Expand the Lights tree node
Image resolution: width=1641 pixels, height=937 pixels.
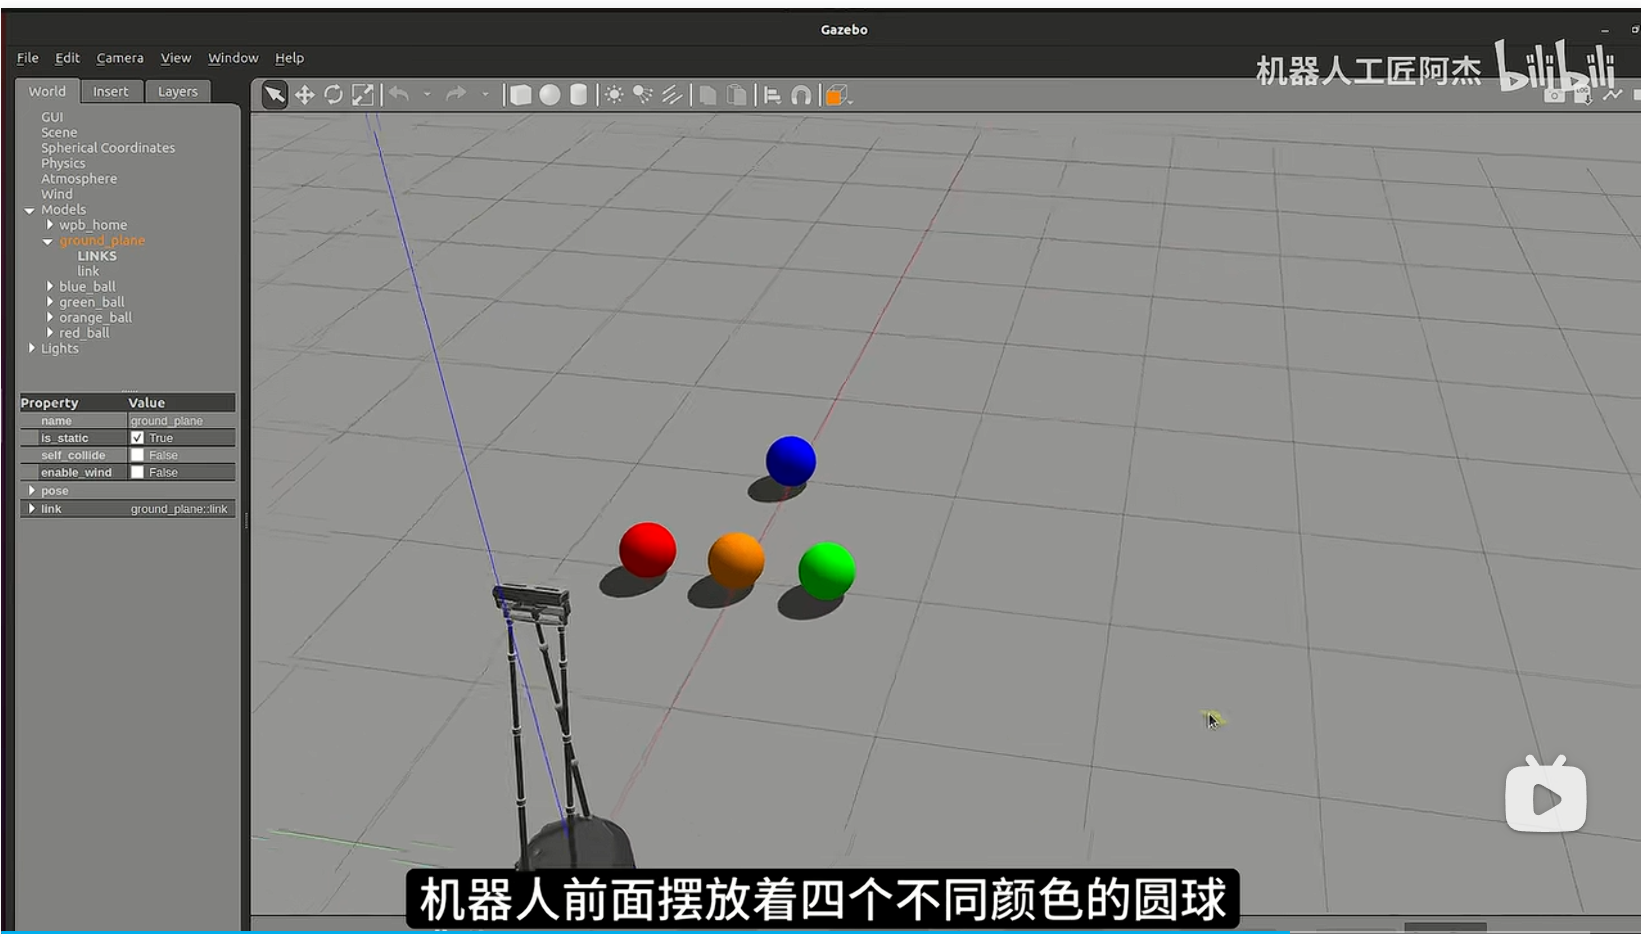pyautogui.click(x=31, y=348)
